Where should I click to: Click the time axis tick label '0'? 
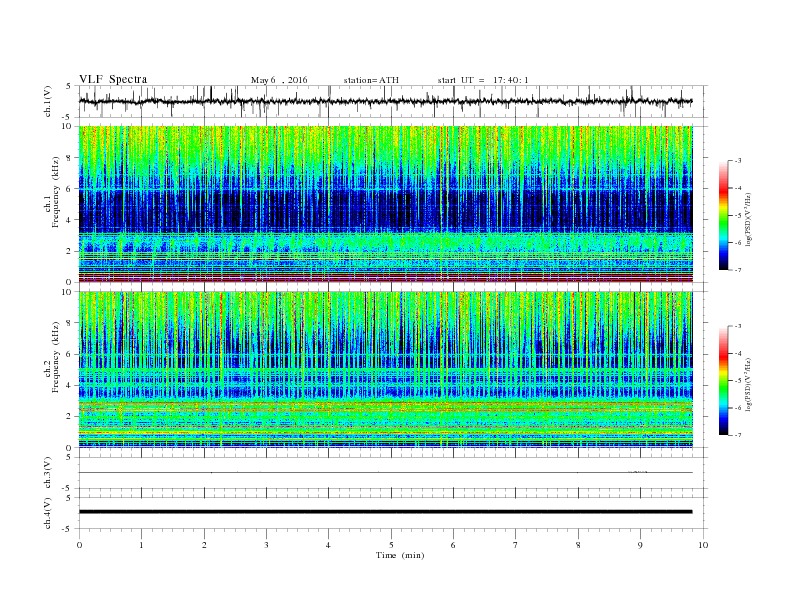pos(79,545)
